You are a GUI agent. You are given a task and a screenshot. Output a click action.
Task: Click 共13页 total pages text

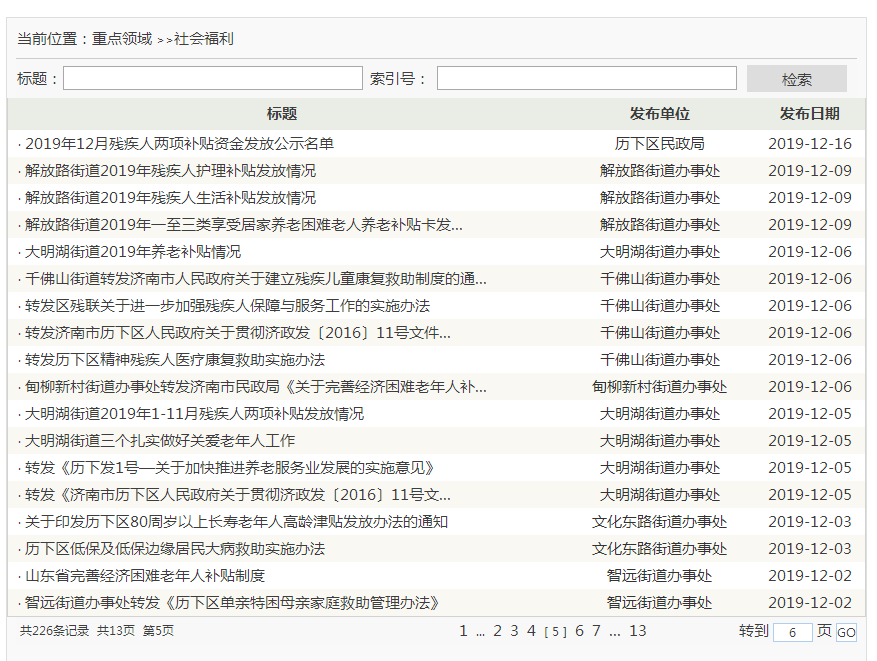116,631
